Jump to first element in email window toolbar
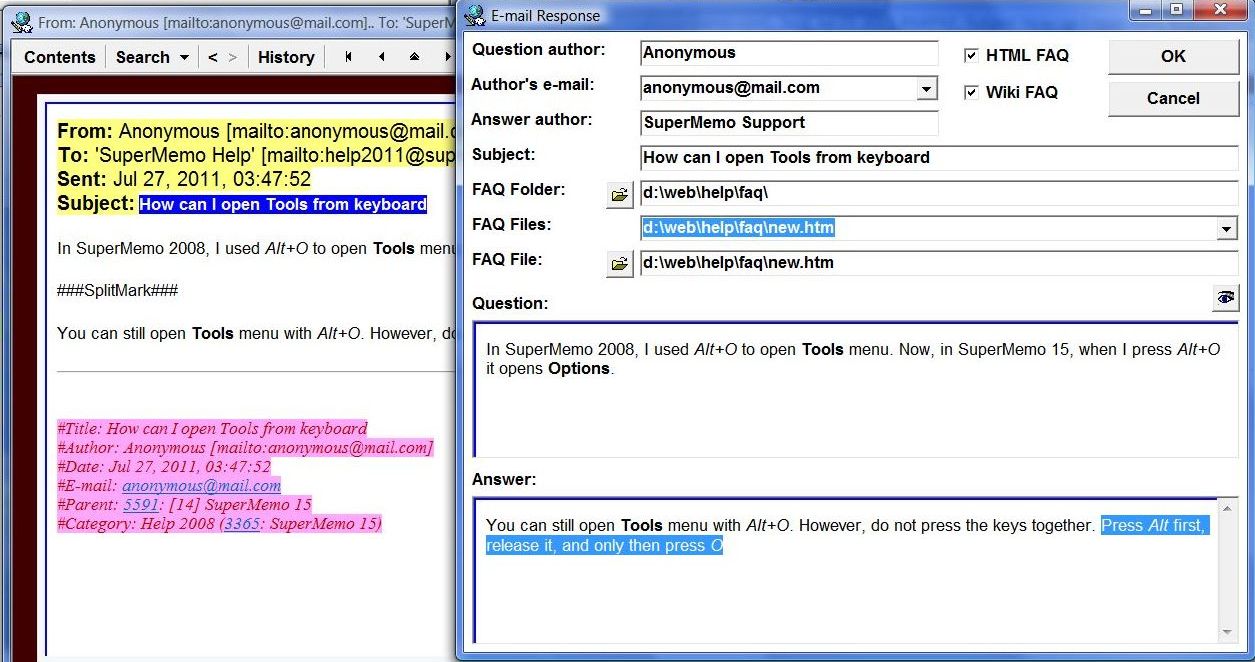Image resolution: width=1255 pixels, height=662 pixels. point(348,57)
